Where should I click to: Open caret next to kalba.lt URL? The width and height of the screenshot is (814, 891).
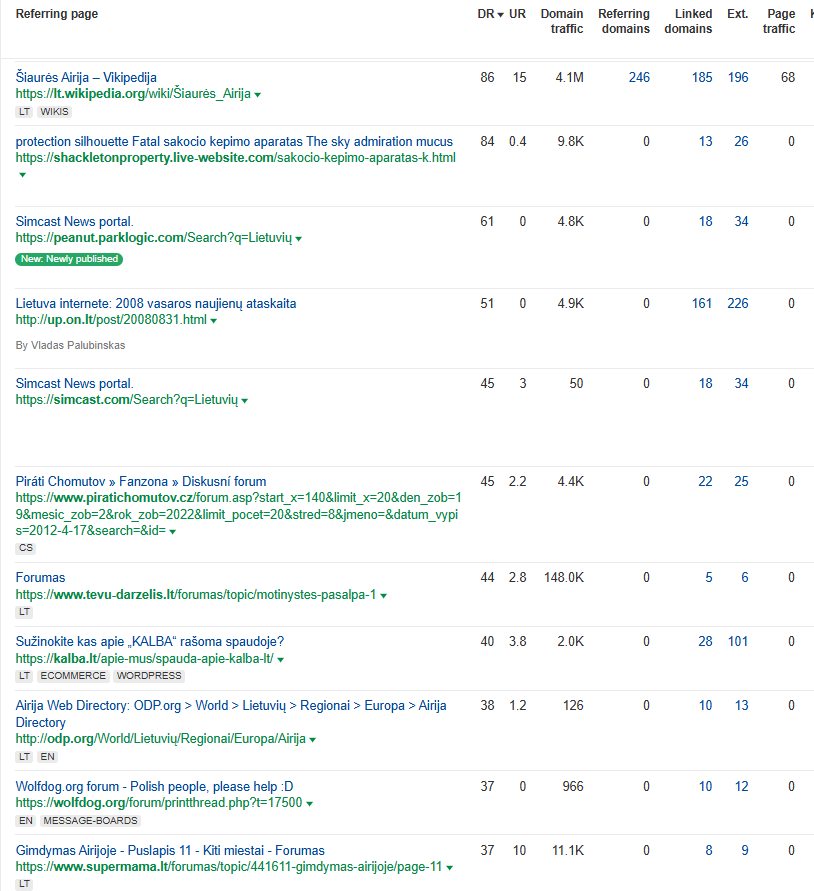tap(280, 660)
